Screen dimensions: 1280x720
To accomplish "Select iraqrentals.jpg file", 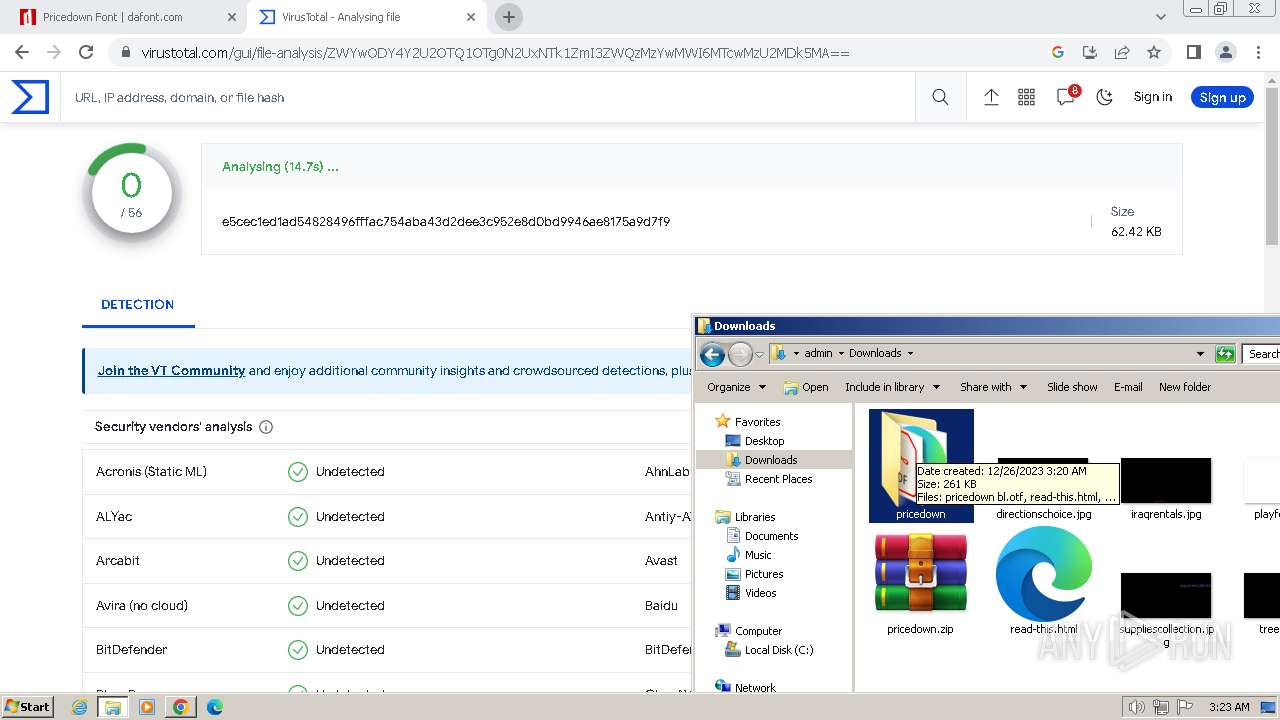I will point(1166,489).
